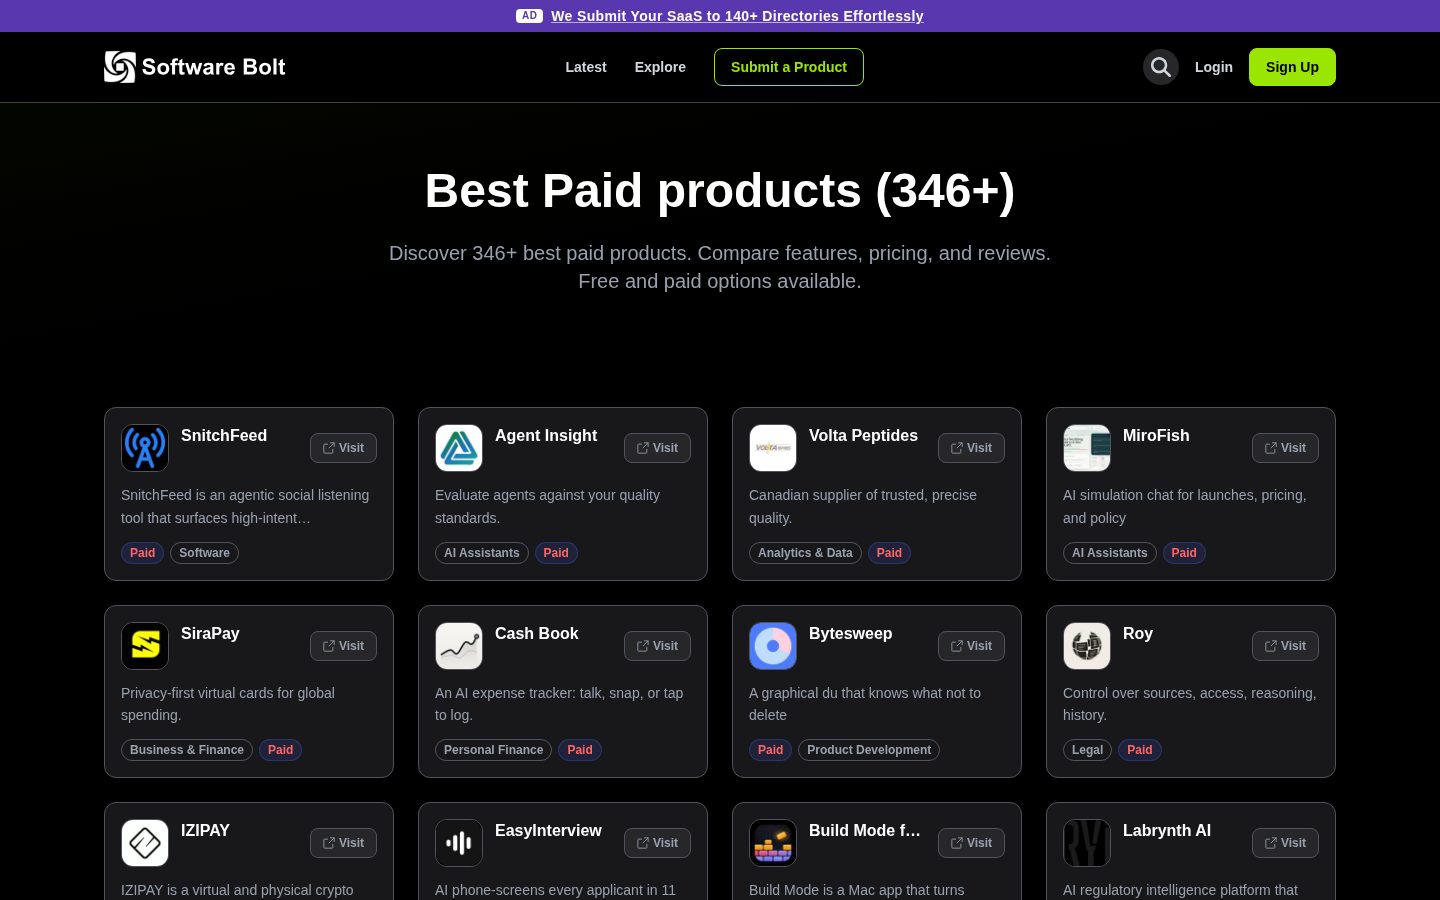The height and width of the screenshot is (900, 1440).
Task: Open the search magnifier icon
Action: pyautogui.click(x=1161, y=67)
